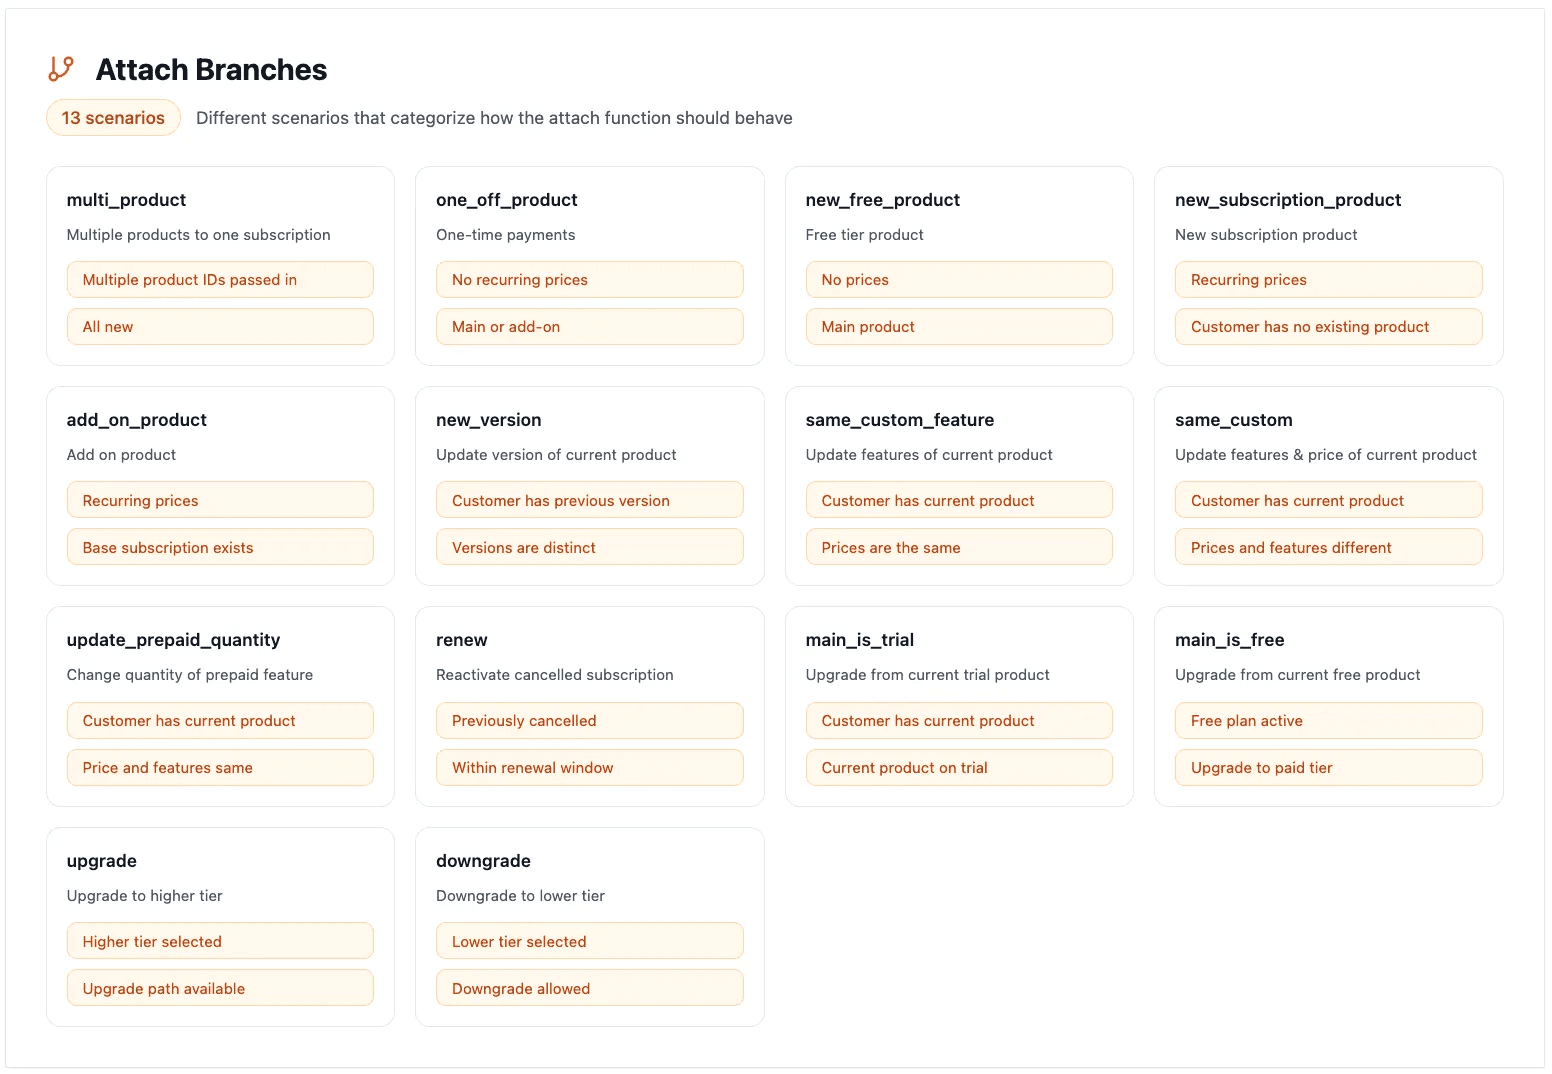Viewport: 1552px width, 1074px height.
Task: Click the 'No prices' tag
Action: point(959,280)
